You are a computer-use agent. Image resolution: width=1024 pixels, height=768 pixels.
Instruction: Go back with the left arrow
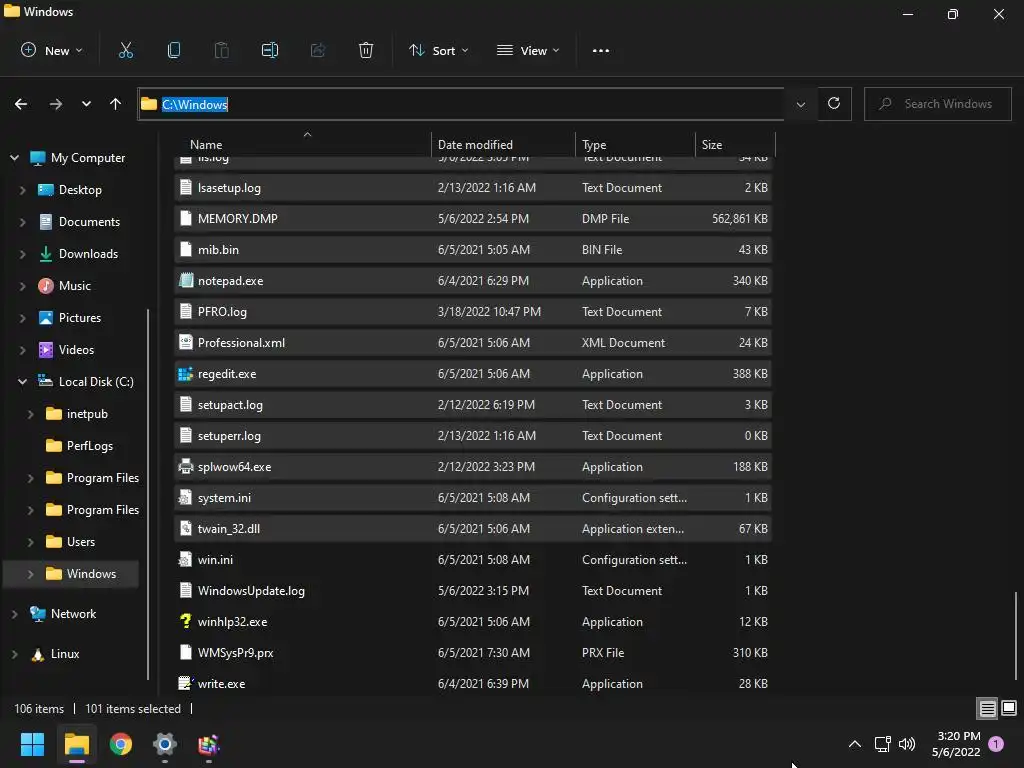click(x=21, y=104)
